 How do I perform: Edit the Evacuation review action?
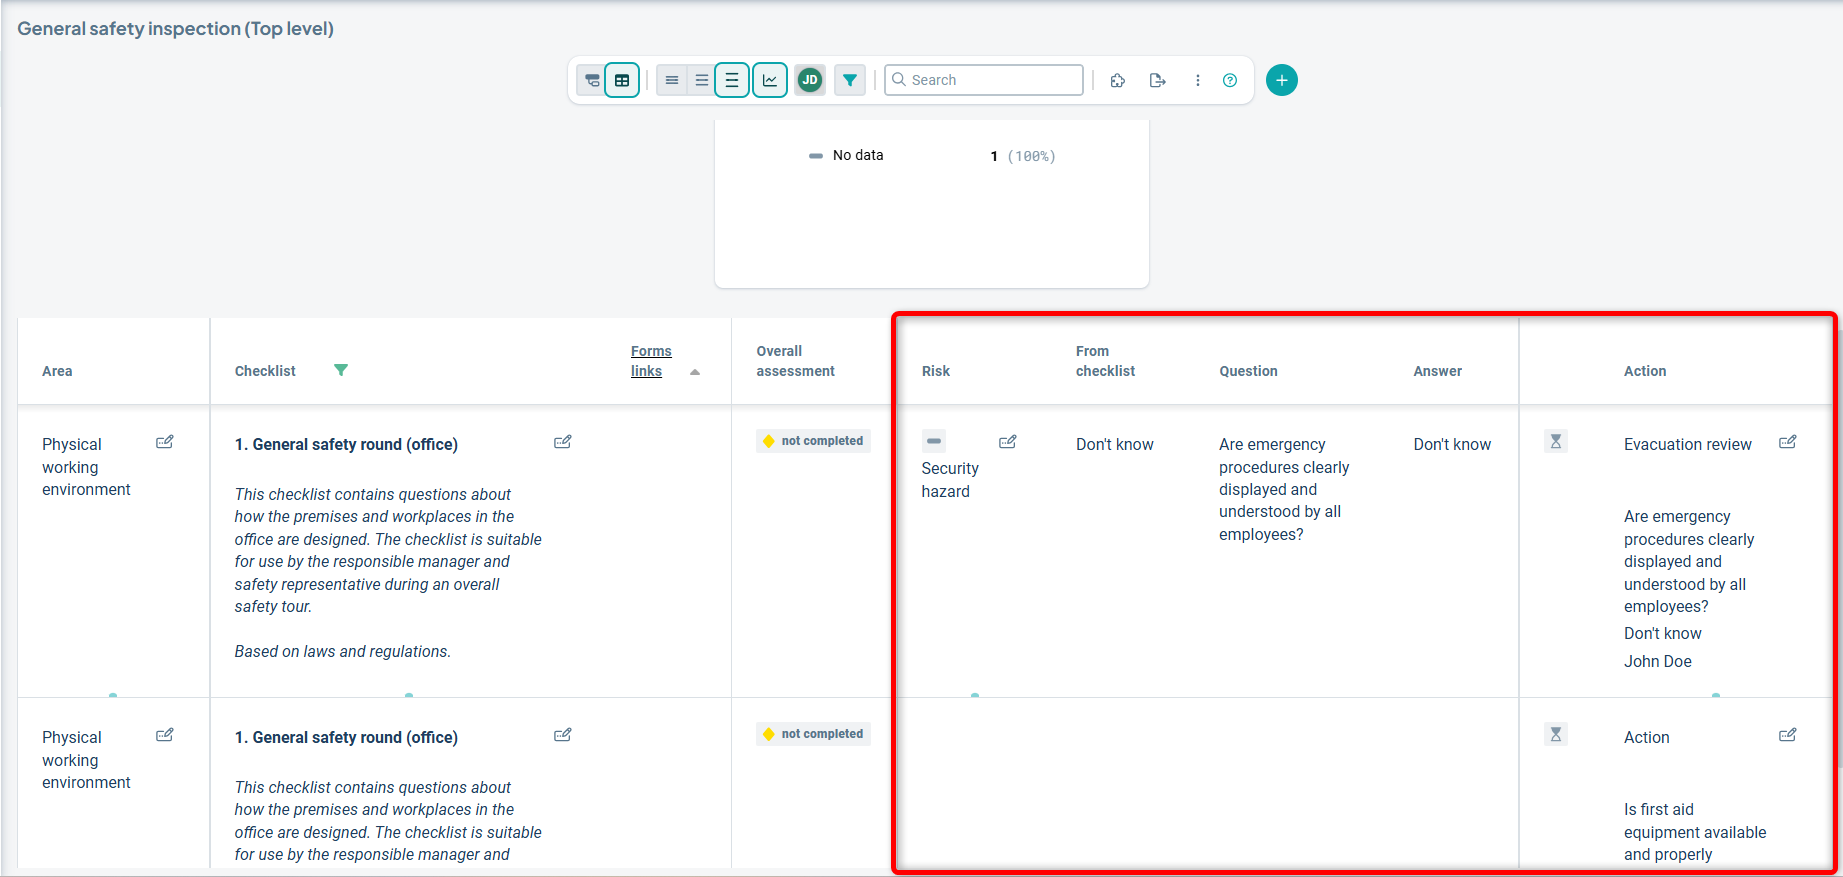1787,442
